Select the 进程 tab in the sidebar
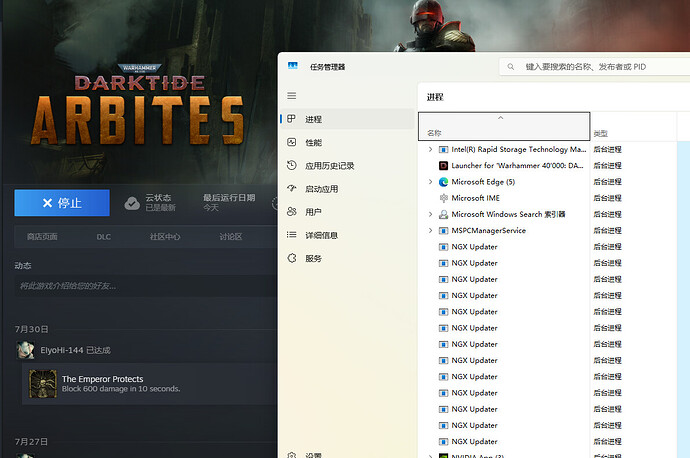The image size is (690, 458). coord(348,119)
